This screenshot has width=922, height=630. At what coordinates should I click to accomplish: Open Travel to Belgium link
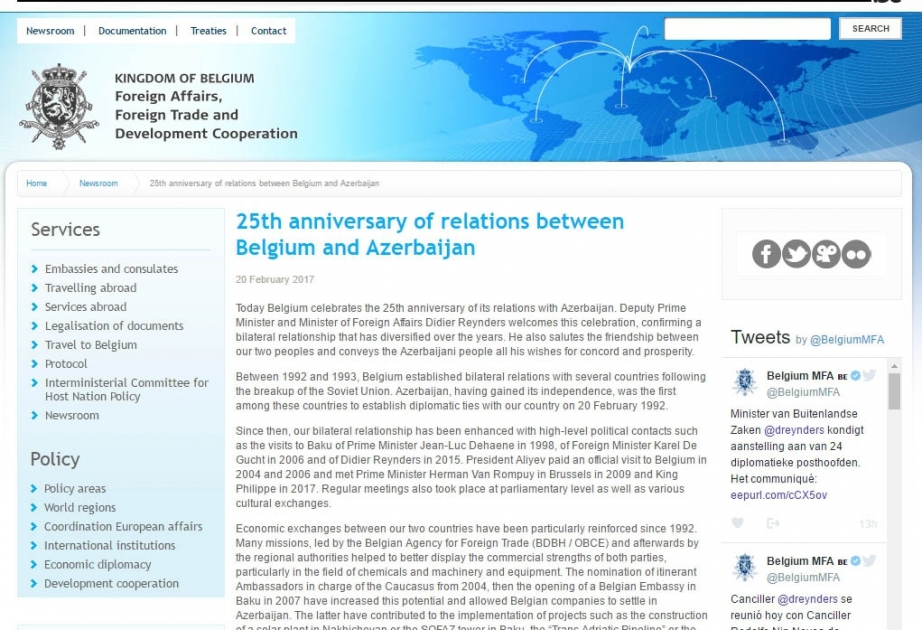pos(91,345)
